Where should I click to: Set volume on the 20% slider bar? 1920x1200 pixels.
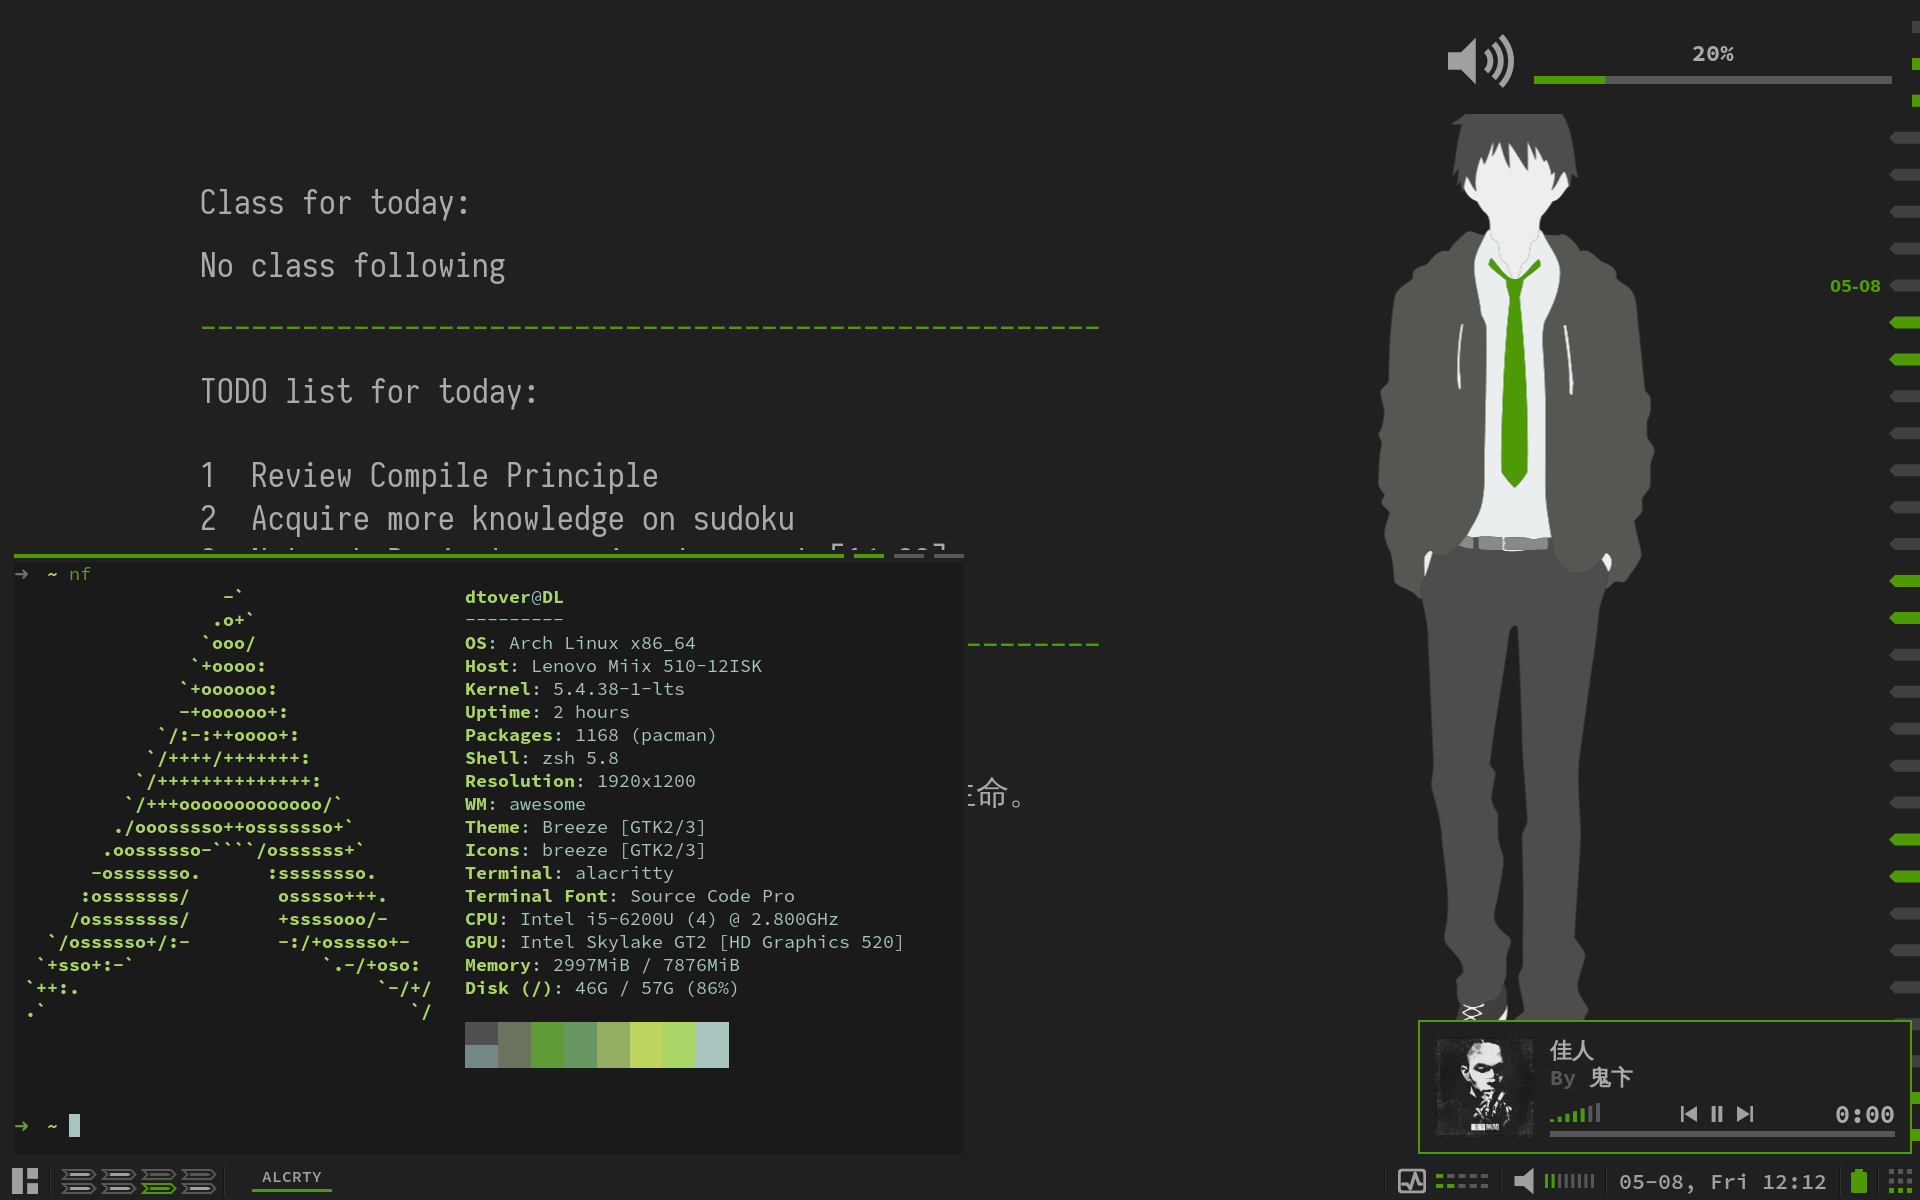click(1712, 80)
